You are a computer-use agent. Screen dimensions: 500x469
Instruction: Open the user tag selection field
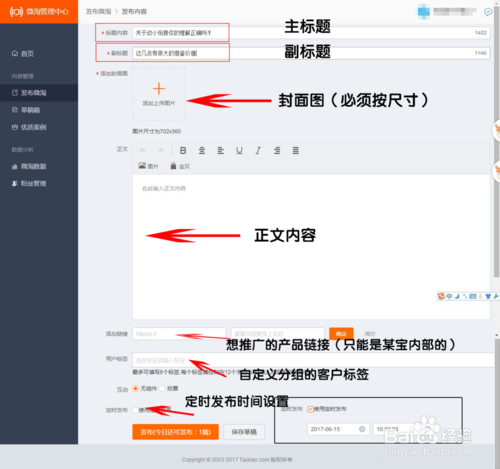(x=313, y=360)
